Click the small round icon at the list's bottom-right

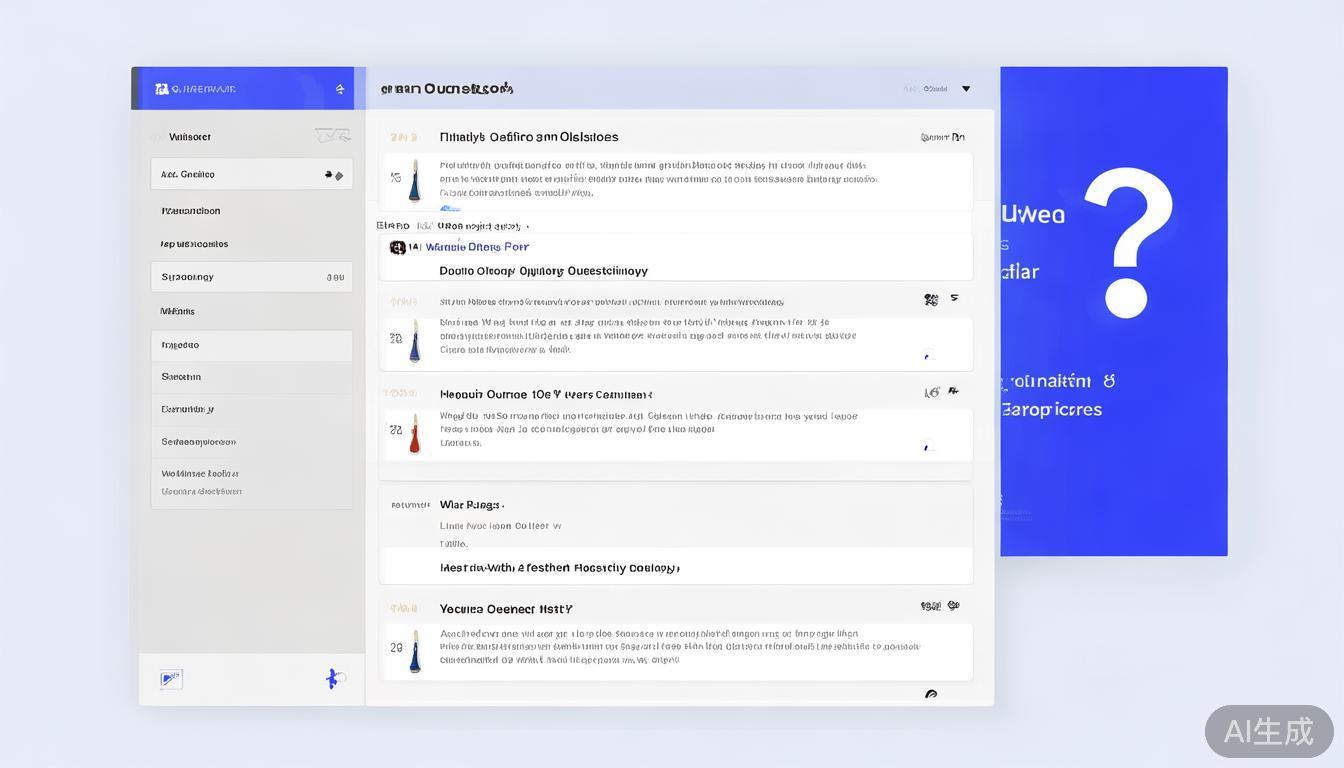pos(931,694)
